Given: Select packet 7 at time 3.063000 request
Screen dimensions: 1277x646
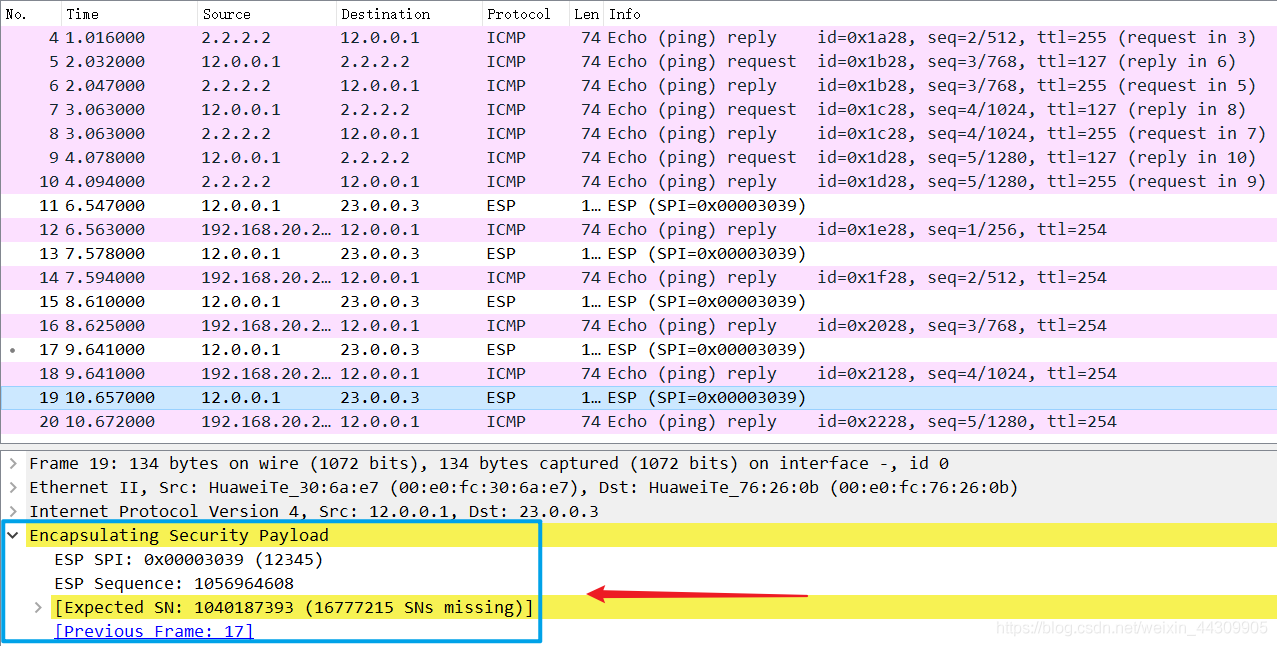Looking at the screenshot, I should point(638,110).
